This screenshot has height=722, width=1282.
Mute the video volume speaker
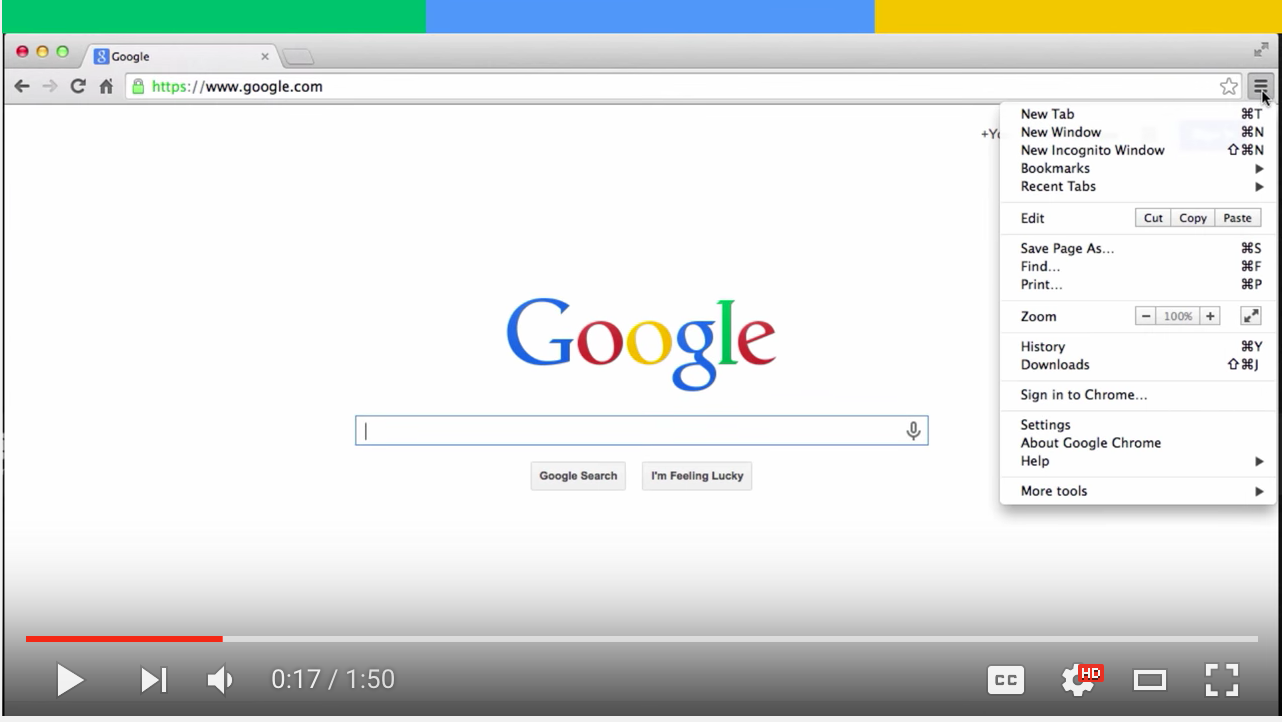tap(220, 680)
